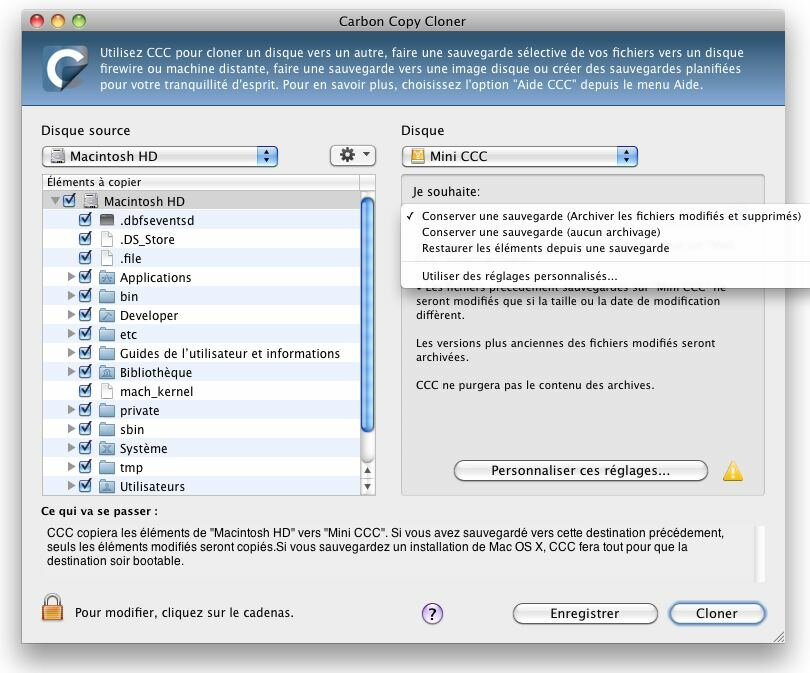Screen dimensions: 810x673
Task: Expand the tmp folder
Action: coord(71,467)
